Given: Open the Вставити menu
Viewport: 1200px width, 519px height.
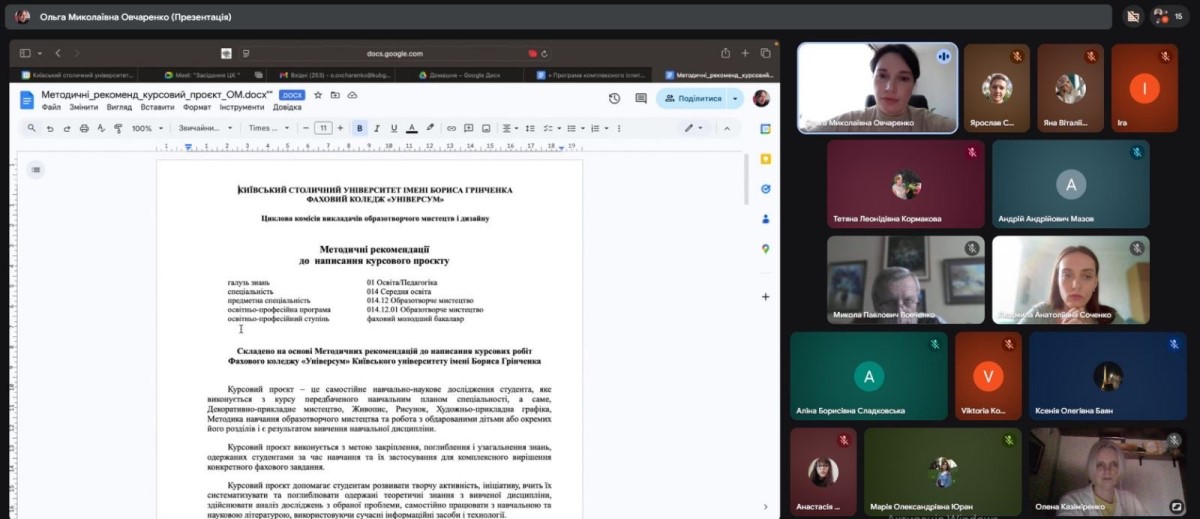Looking at the screenshot, I should 156,107.
